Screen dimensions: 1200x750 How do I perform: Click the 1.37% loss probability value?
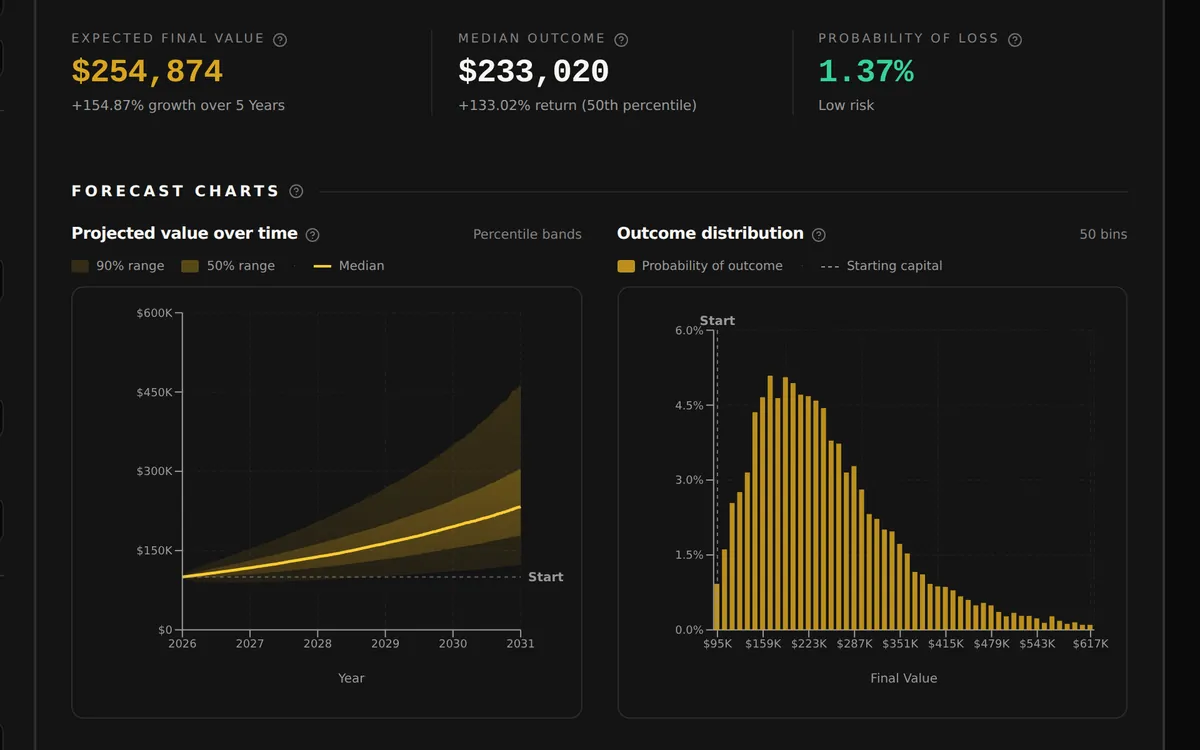tap(866, 72)
